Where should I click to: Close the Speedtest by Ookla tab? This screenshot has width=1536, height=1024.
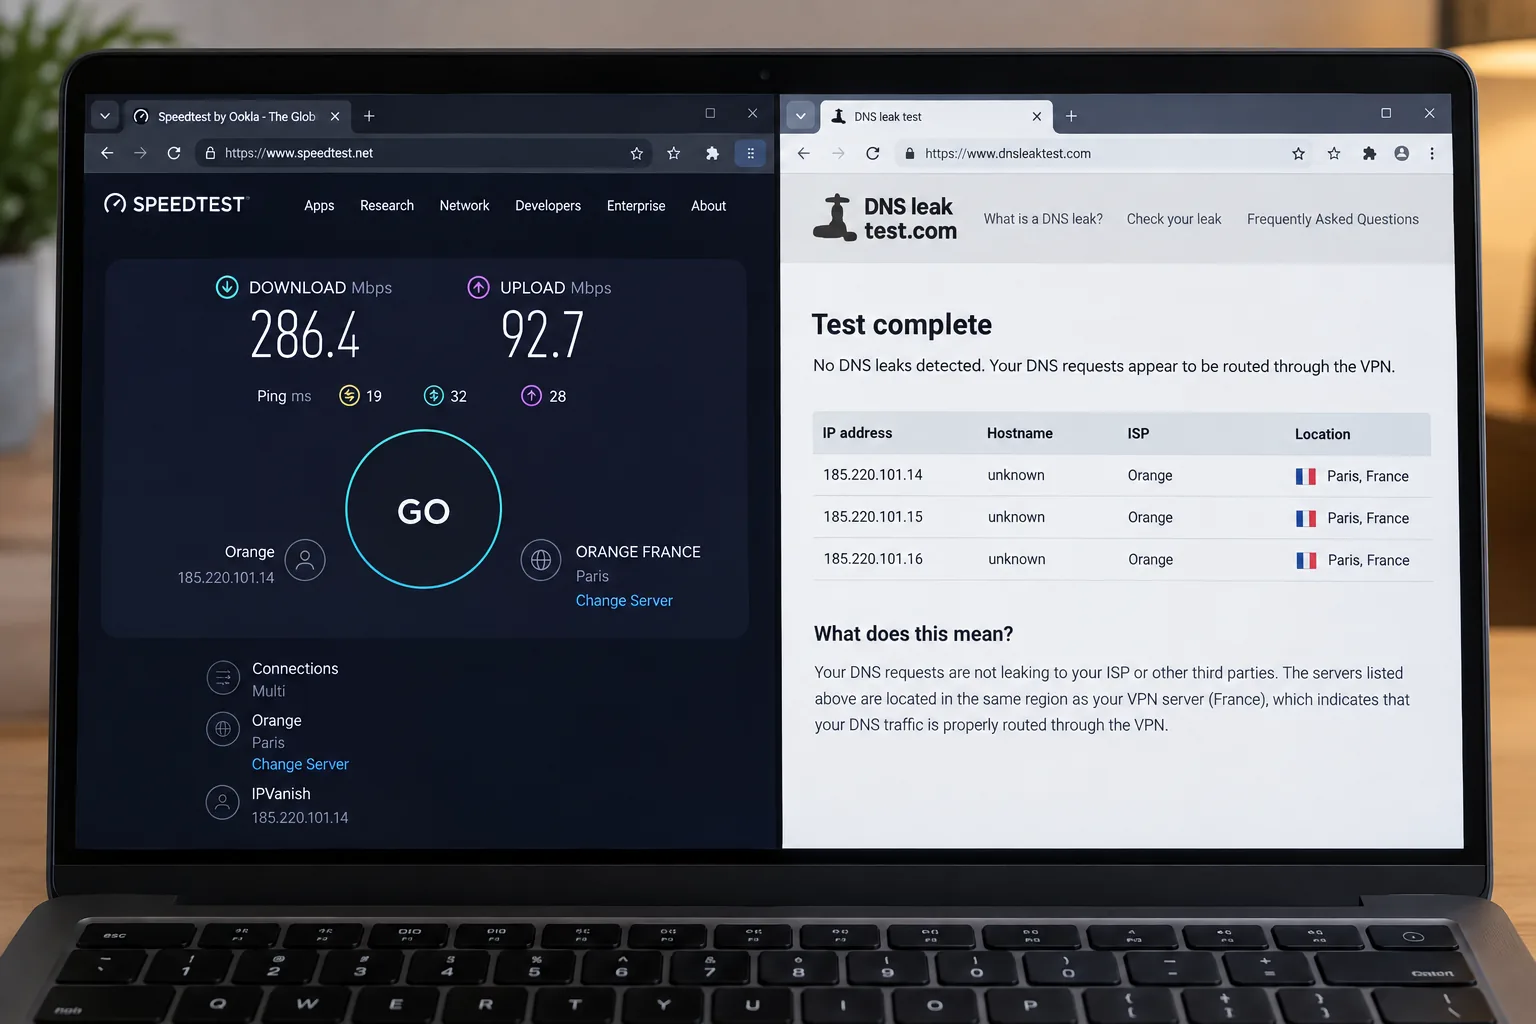(x=335, y=117)
